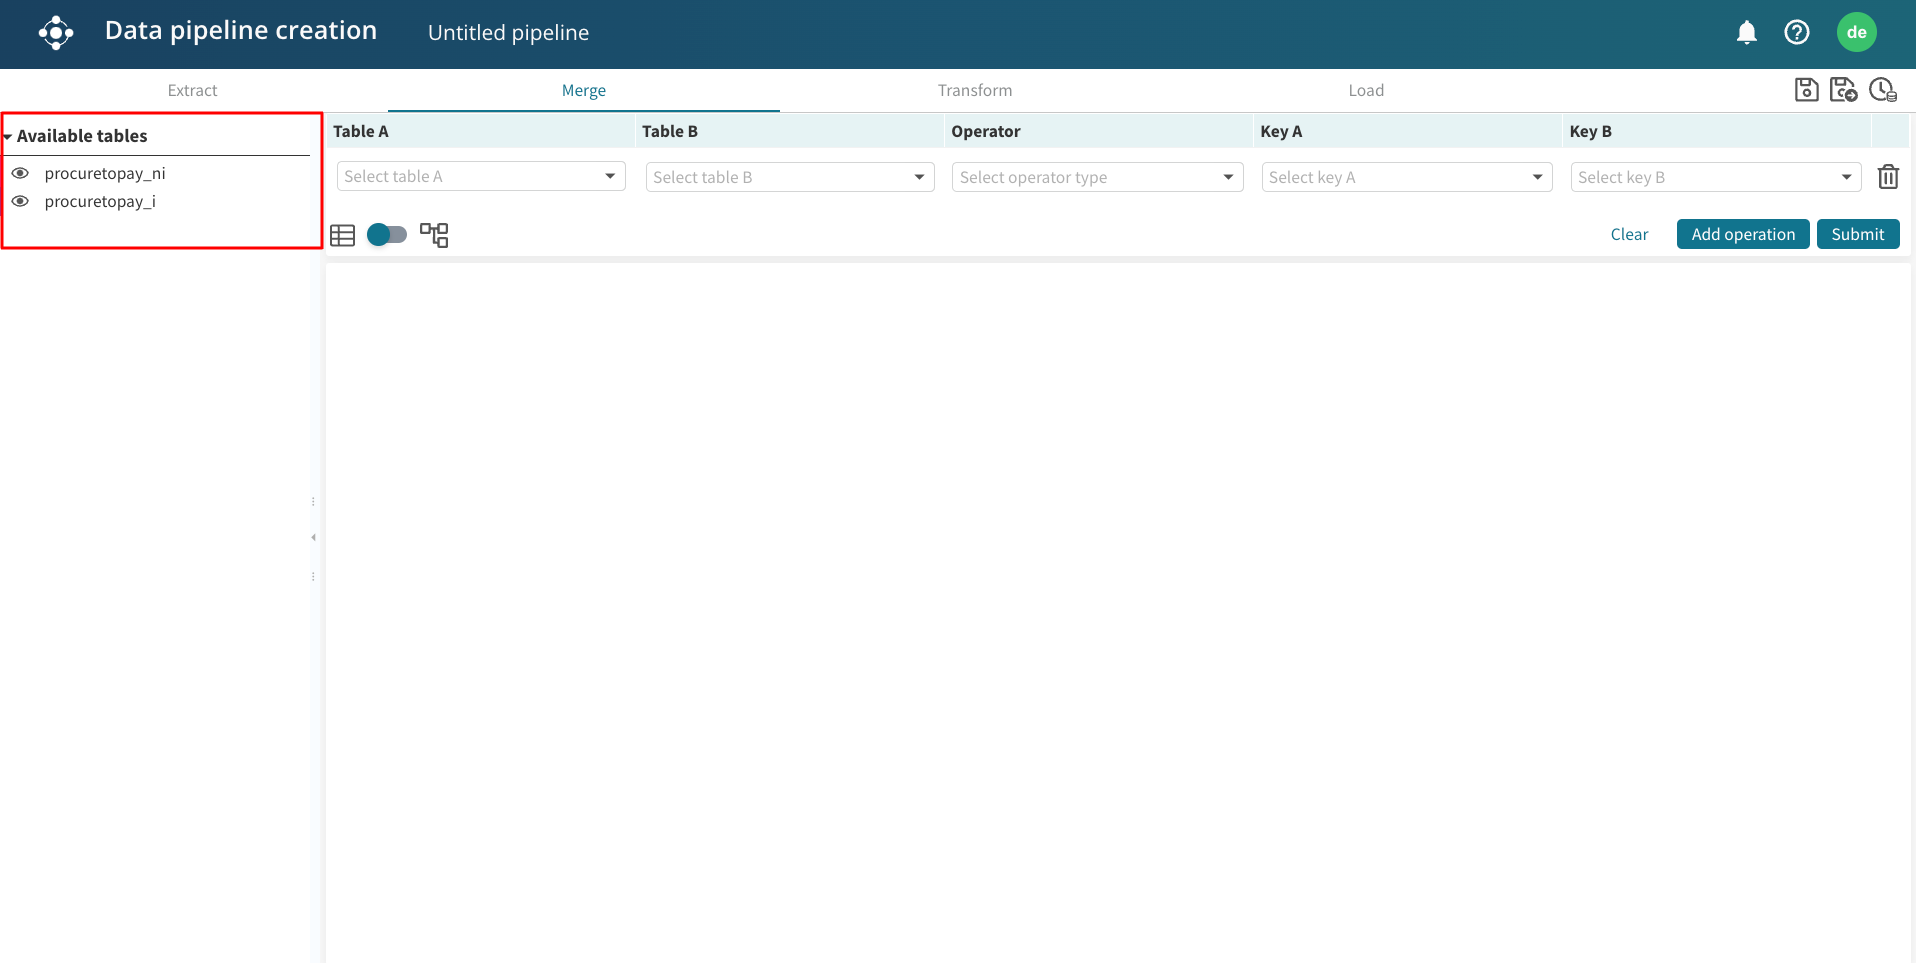
Task: Click the save pipeline disk icon
Action: click(x=1806, y=90)
